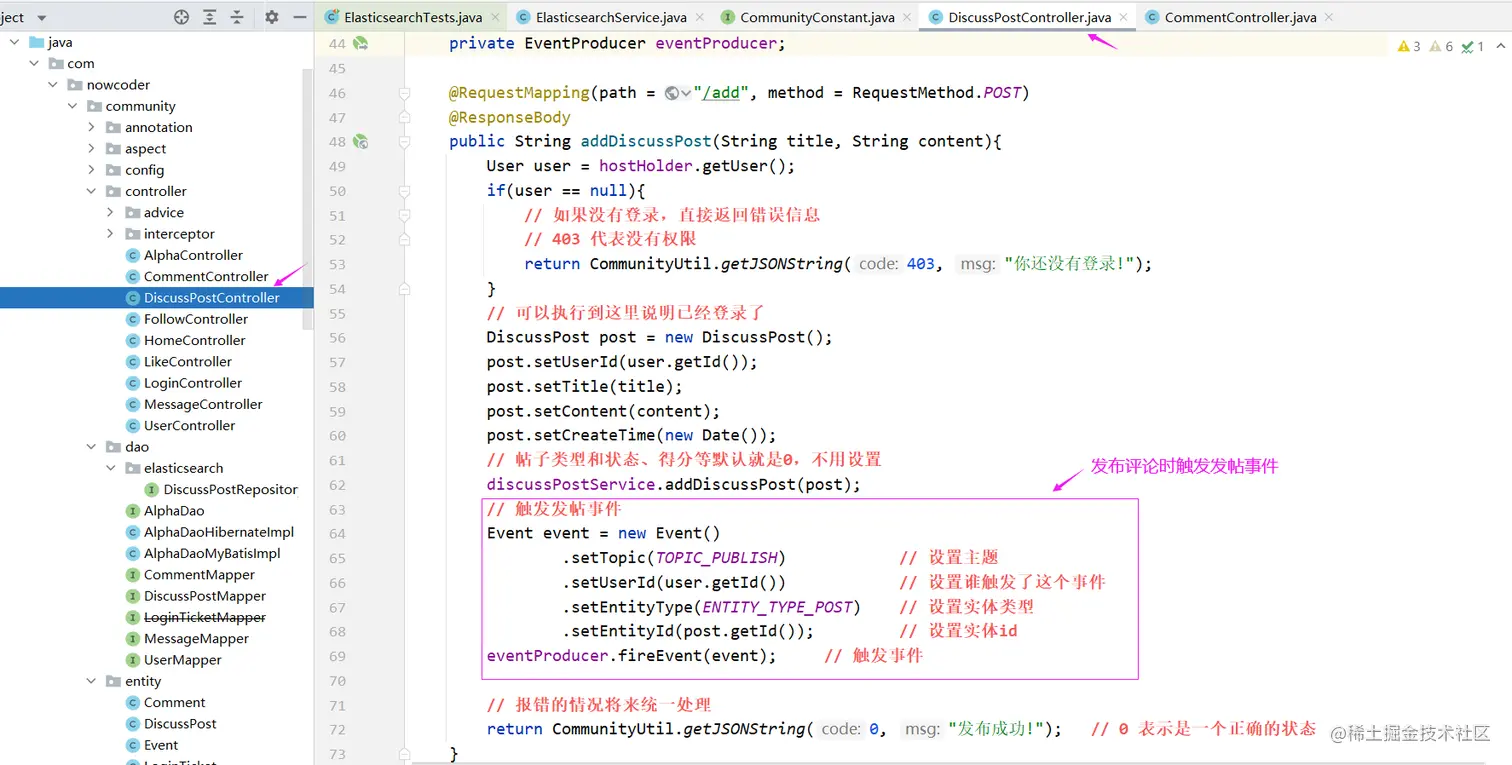Select DiscussPostRepository in elasticsearch package
This screenshot has width=1512, height=765.
click(x=230, y=489)
